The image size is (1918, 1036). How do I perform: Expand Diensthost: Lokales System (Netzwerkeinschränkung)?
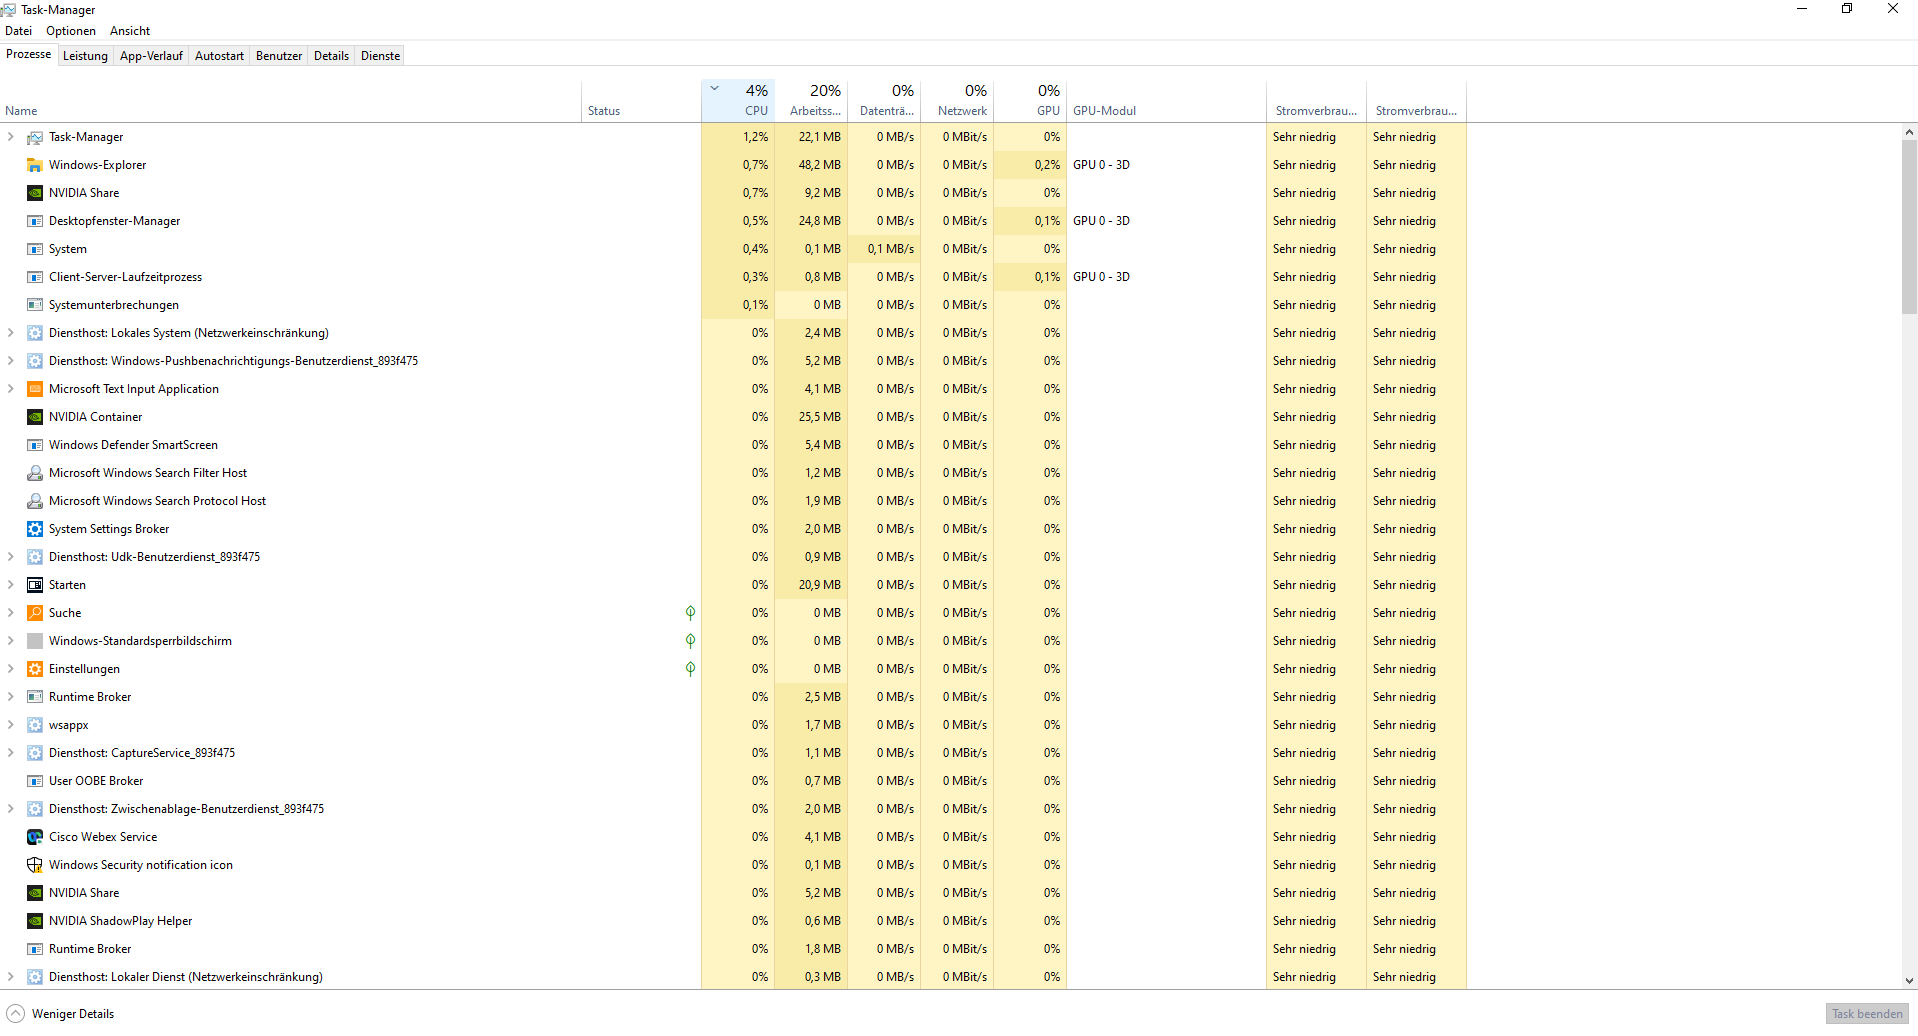11,333
